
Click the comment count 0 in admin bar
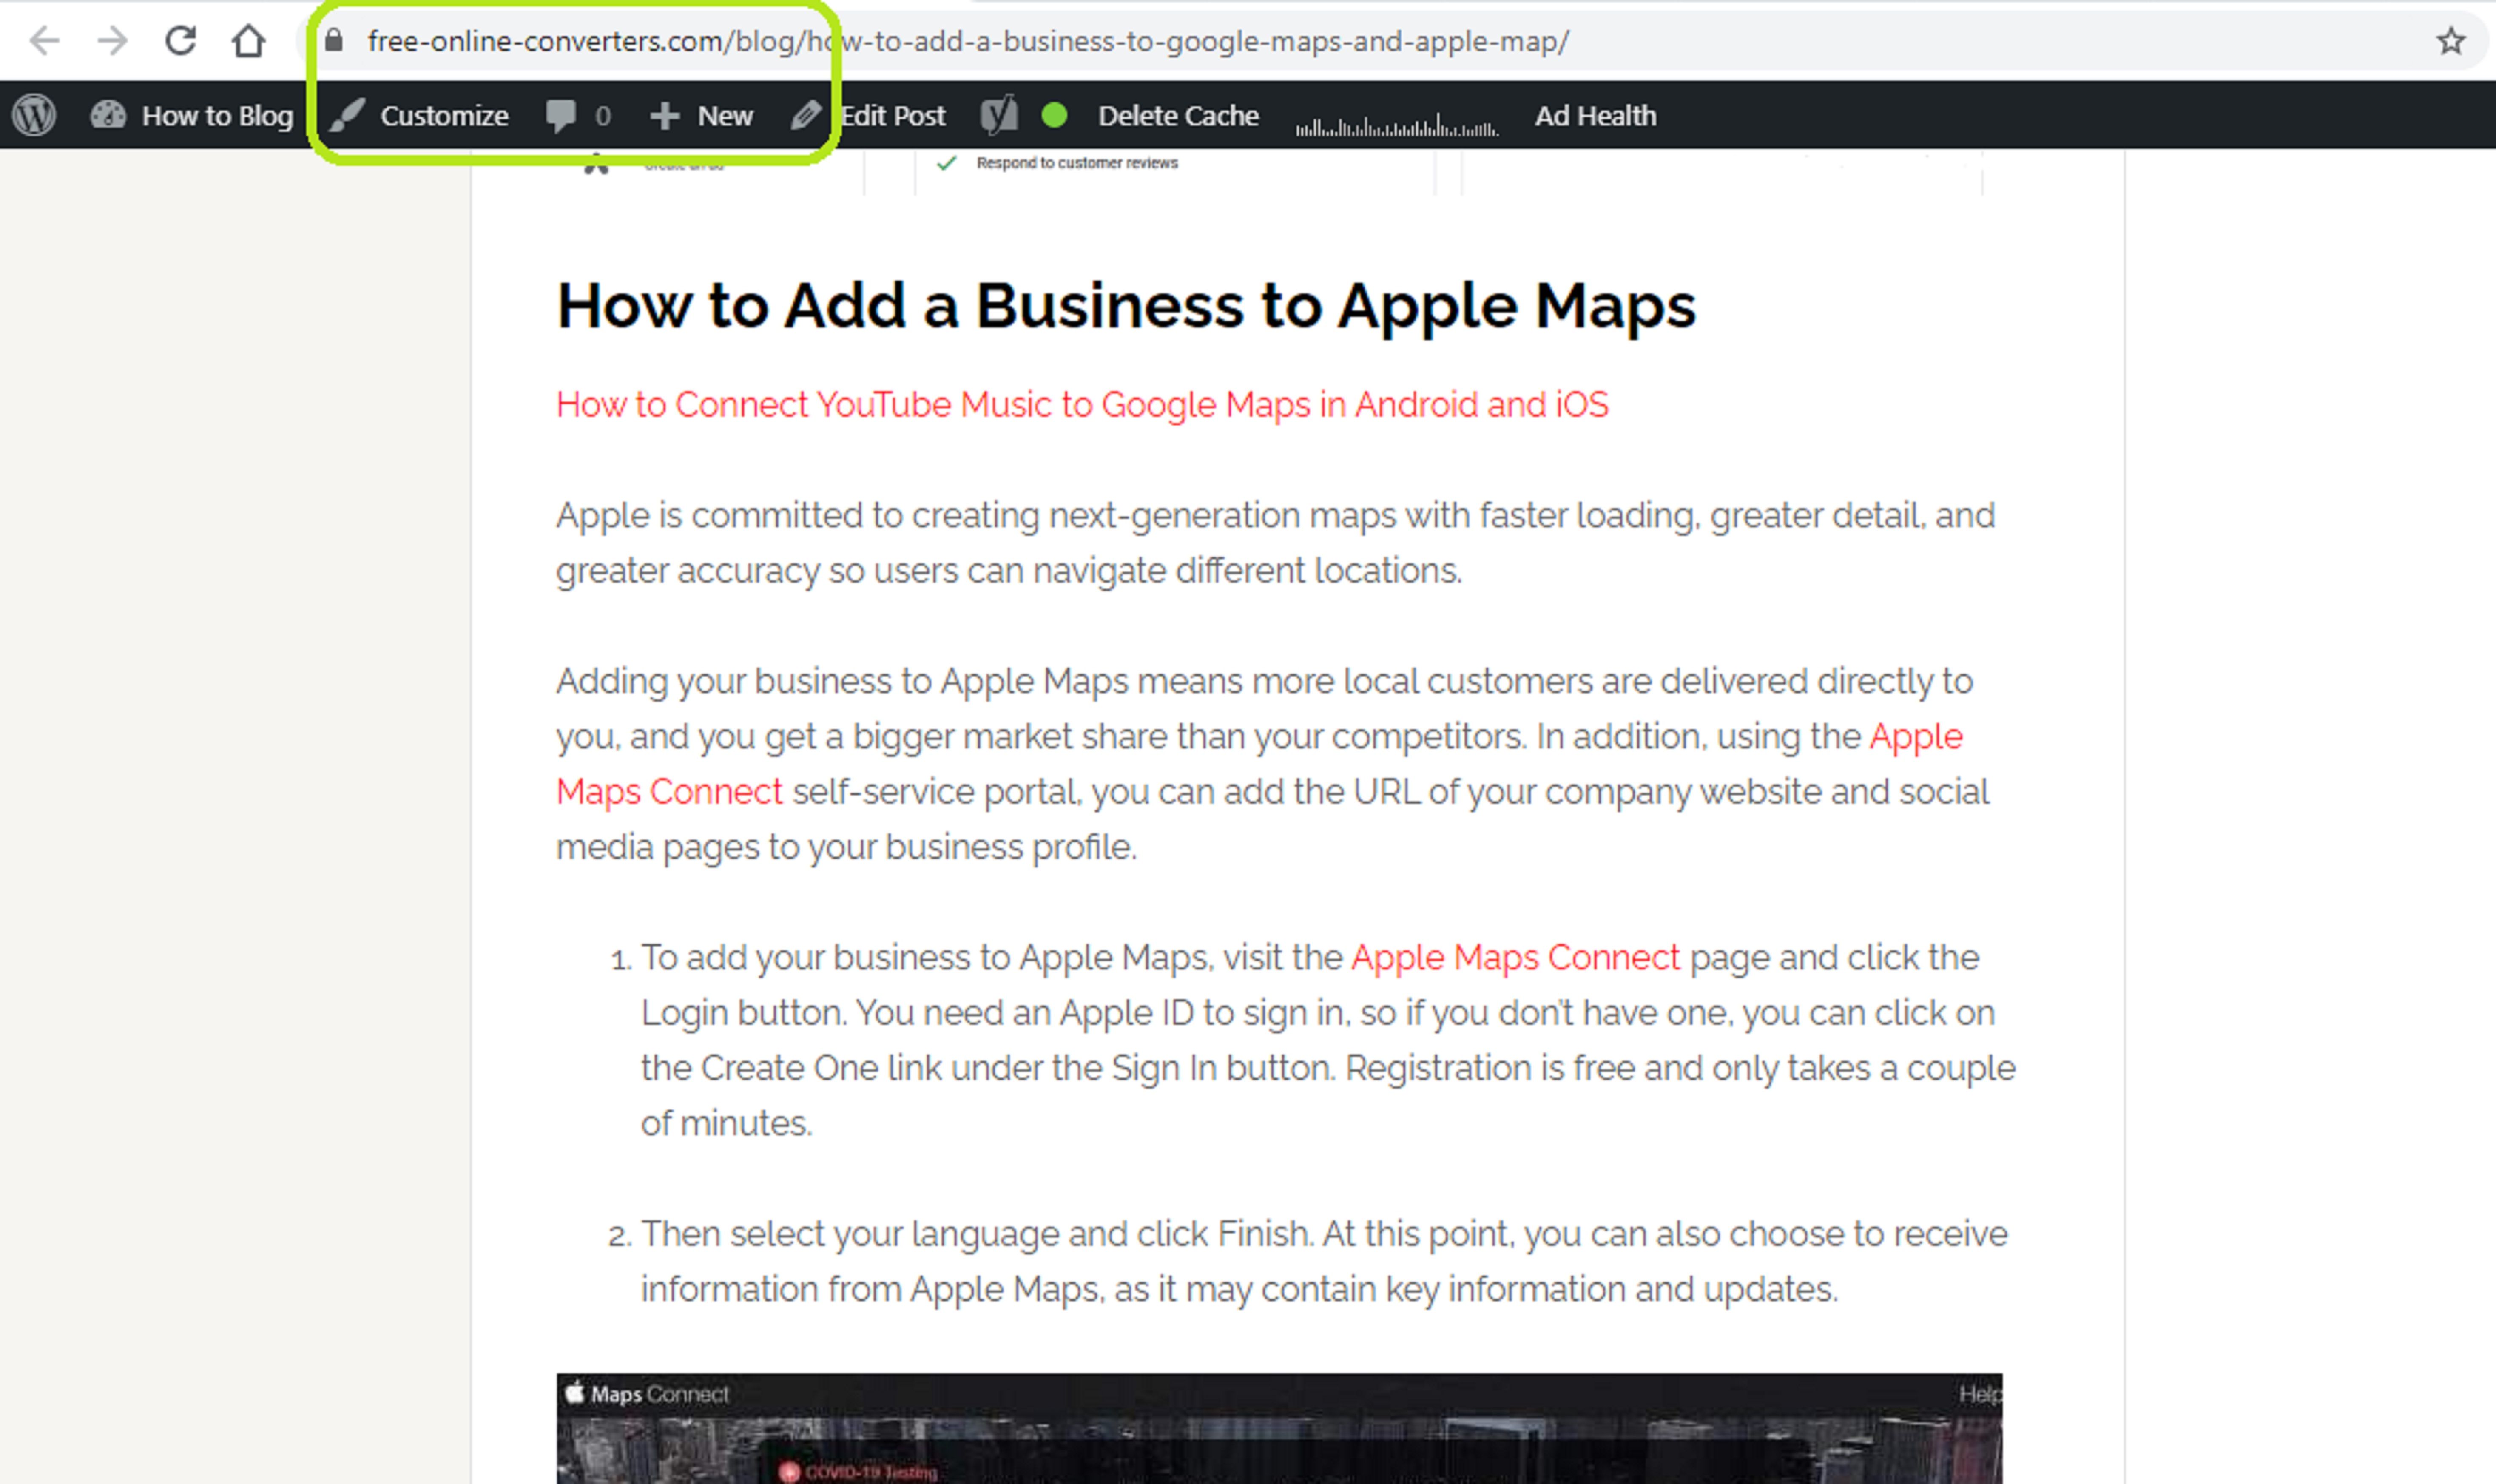click(x=602, y=116)
